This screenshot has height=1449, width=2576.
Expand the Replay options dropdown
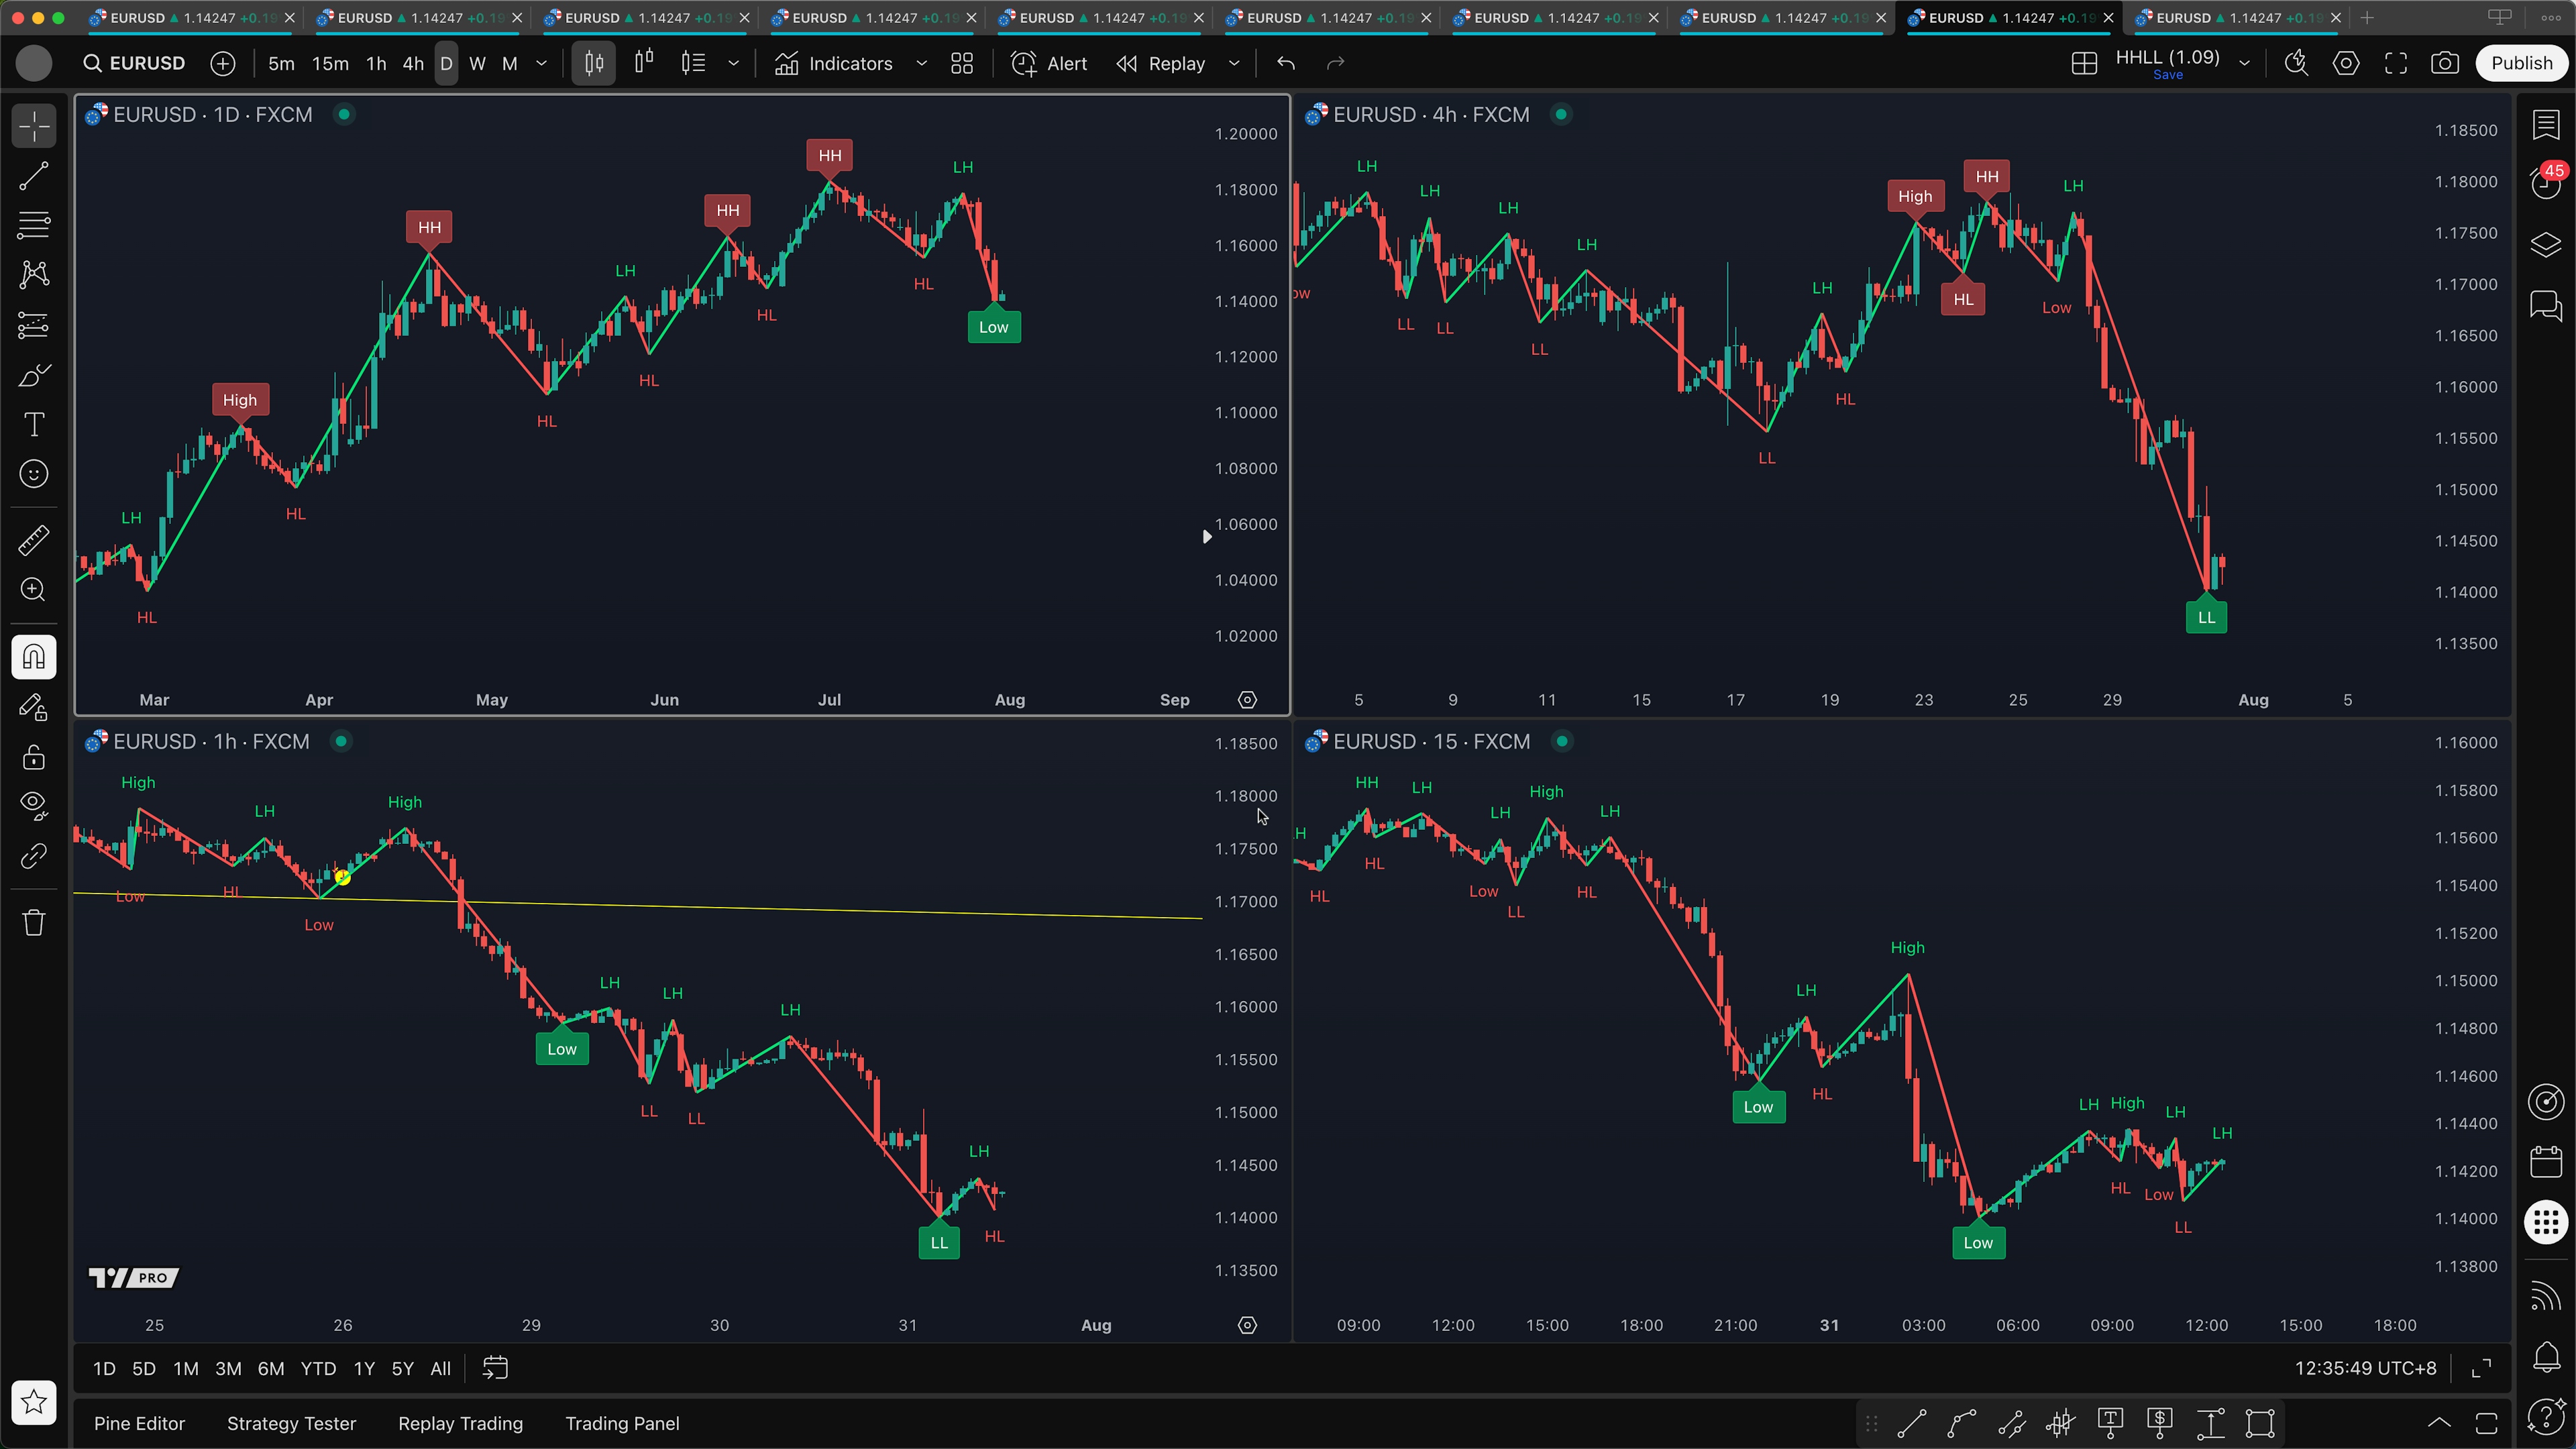pyautogui.click(x=1234, y=63)
